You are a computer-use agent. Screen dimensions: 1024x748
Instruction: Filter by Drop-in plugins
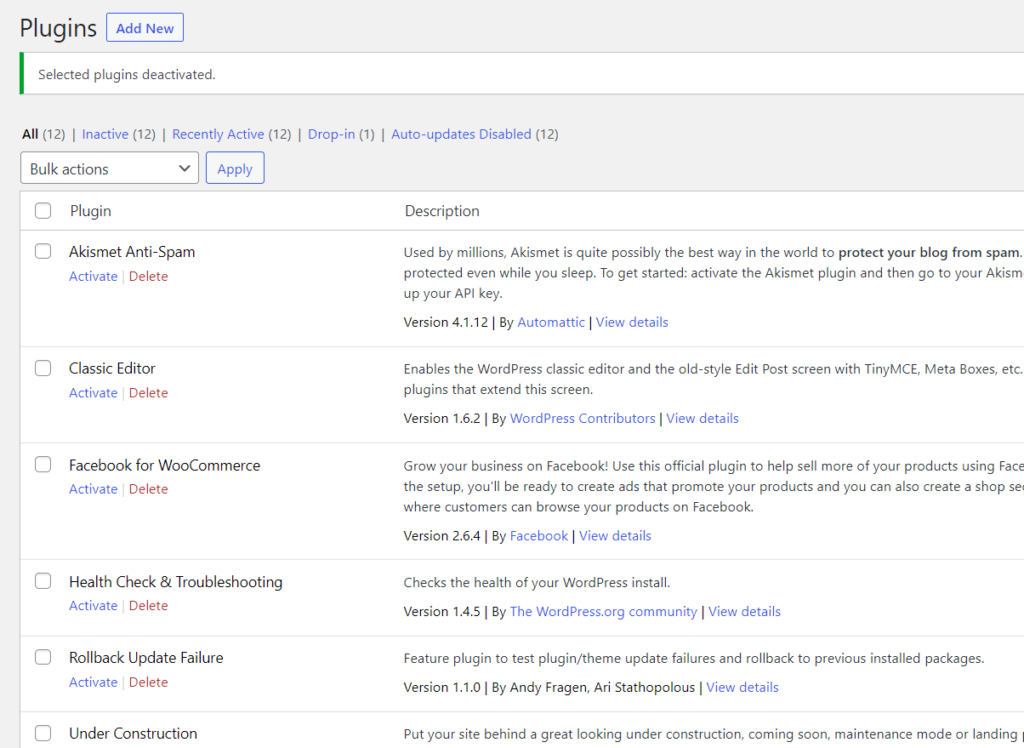tap(331, 134)
